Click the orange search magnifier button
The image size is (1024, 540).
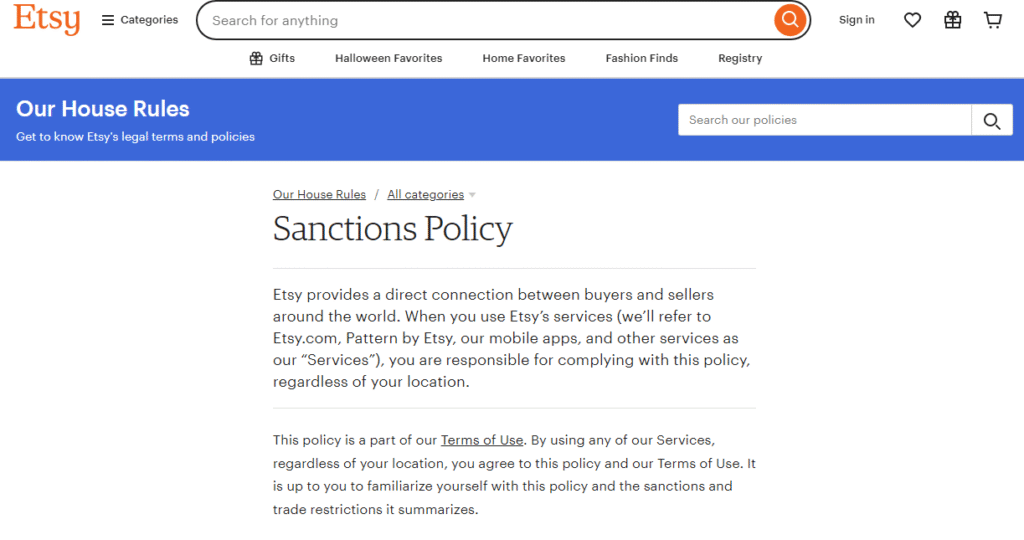(790, 20)
